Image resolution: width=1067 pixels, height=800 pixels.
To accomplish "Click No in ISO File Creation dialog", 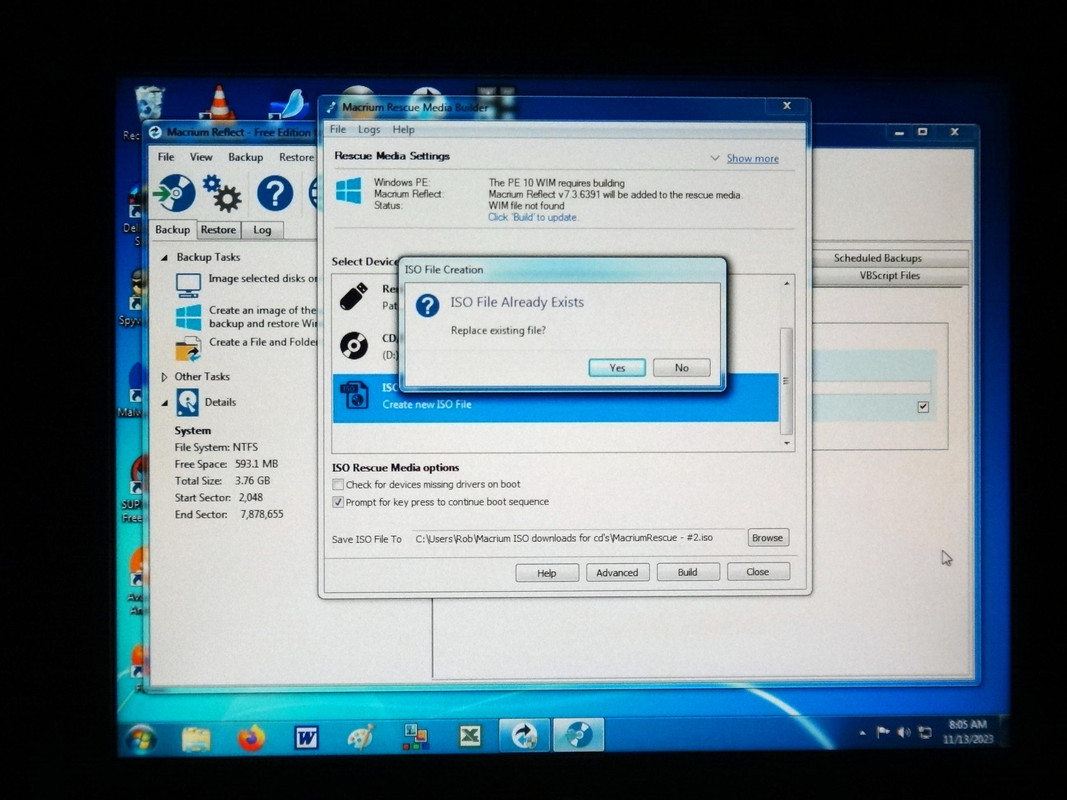I will pyautogui.click(x=681, y=367).
